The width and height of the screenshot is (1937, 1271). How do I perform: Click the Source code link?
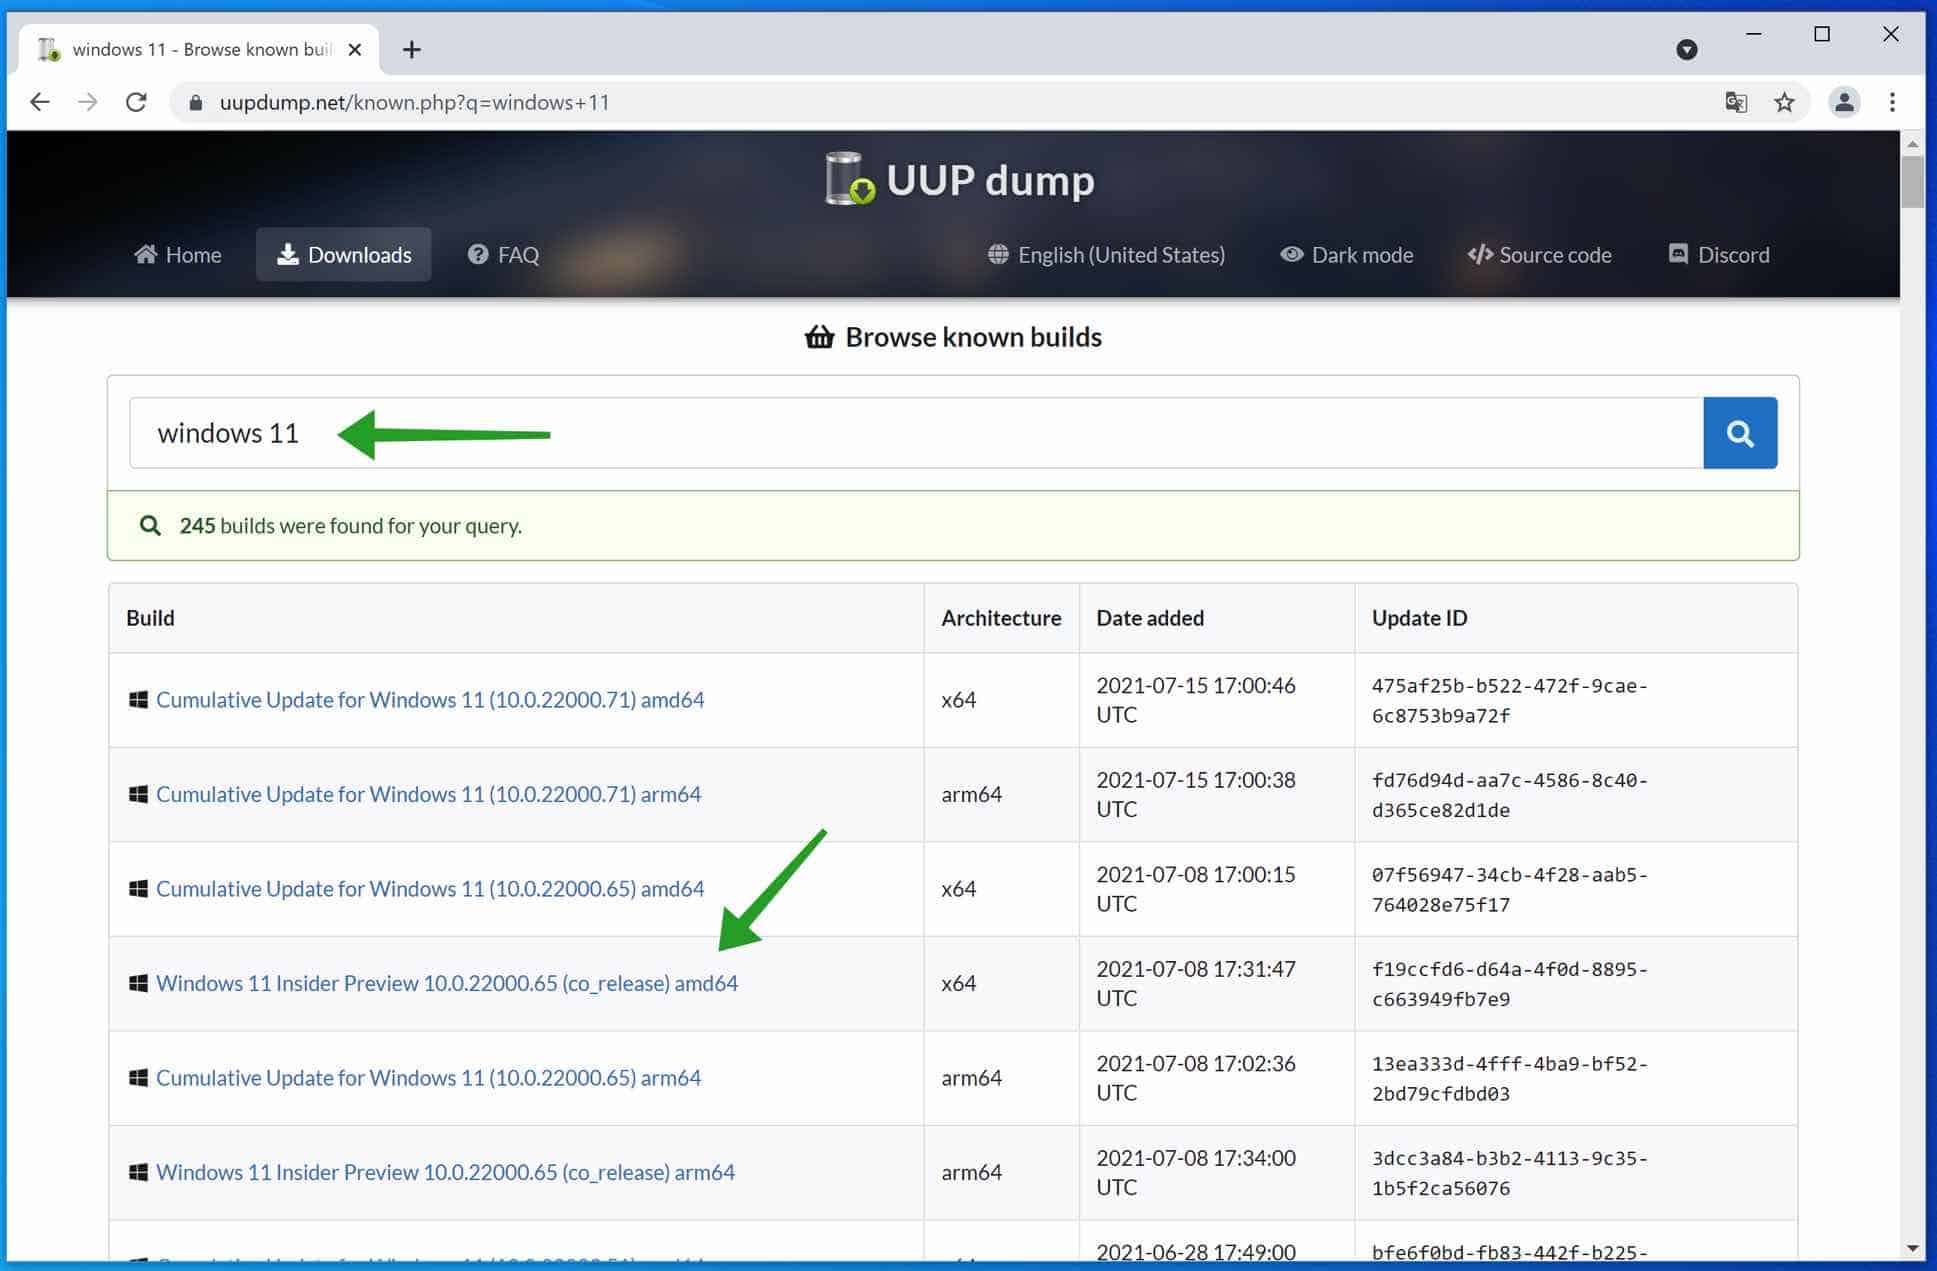click(x=1539, y=255)
